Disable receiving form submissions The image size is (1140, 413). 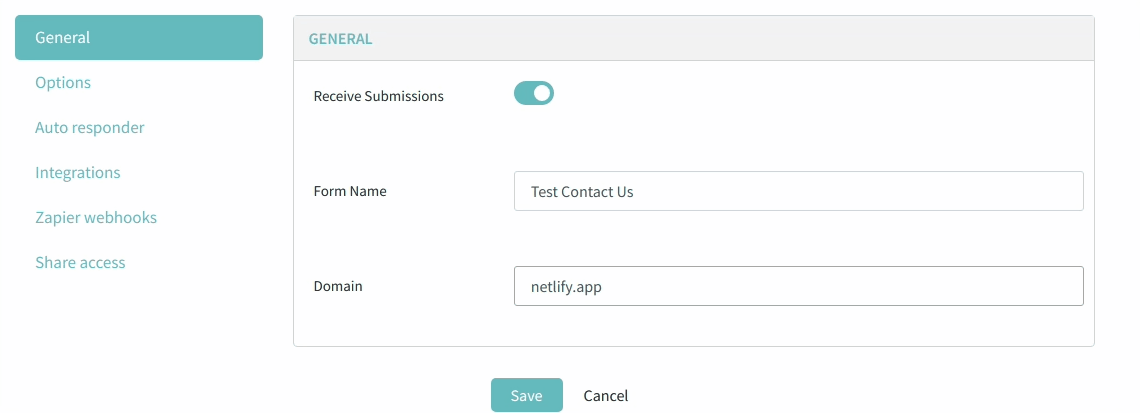click(x=534, y=94)
